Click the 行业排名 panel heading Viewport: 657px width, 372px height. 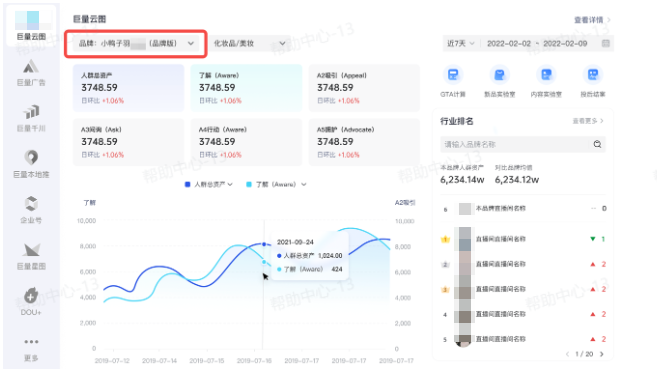pyautogui.click(x=457, y=121)
